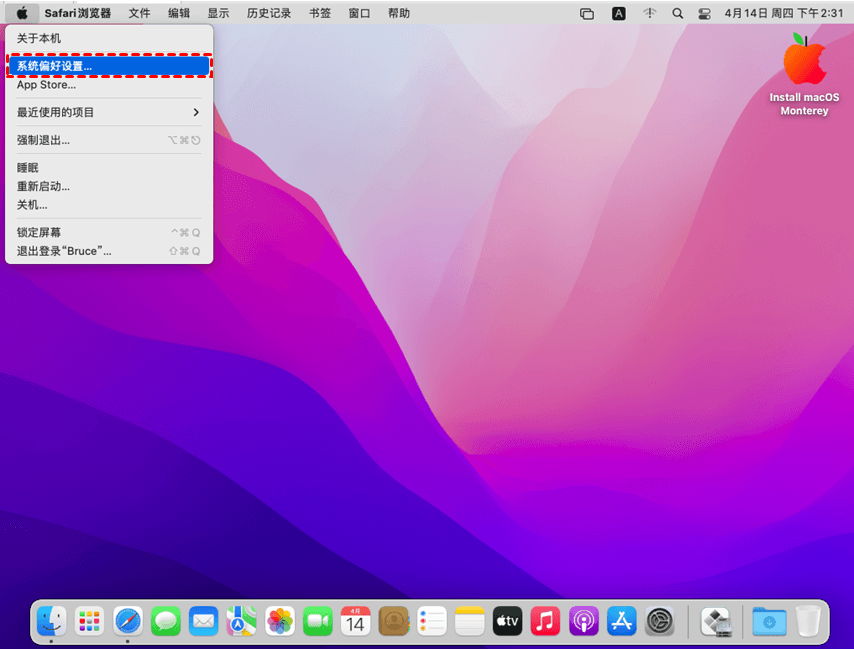The image size is (854, 650).
Task: Switch input source via A icon
Action: click(x=619, y=14)
